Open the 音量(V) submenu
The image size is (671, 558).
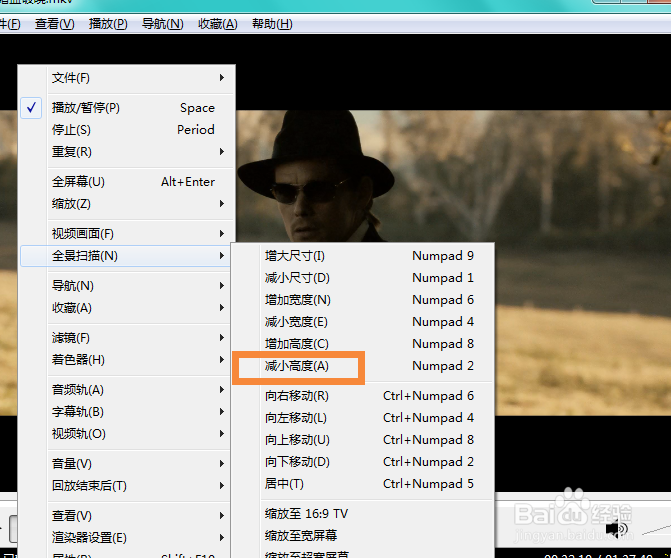point(125,464)
